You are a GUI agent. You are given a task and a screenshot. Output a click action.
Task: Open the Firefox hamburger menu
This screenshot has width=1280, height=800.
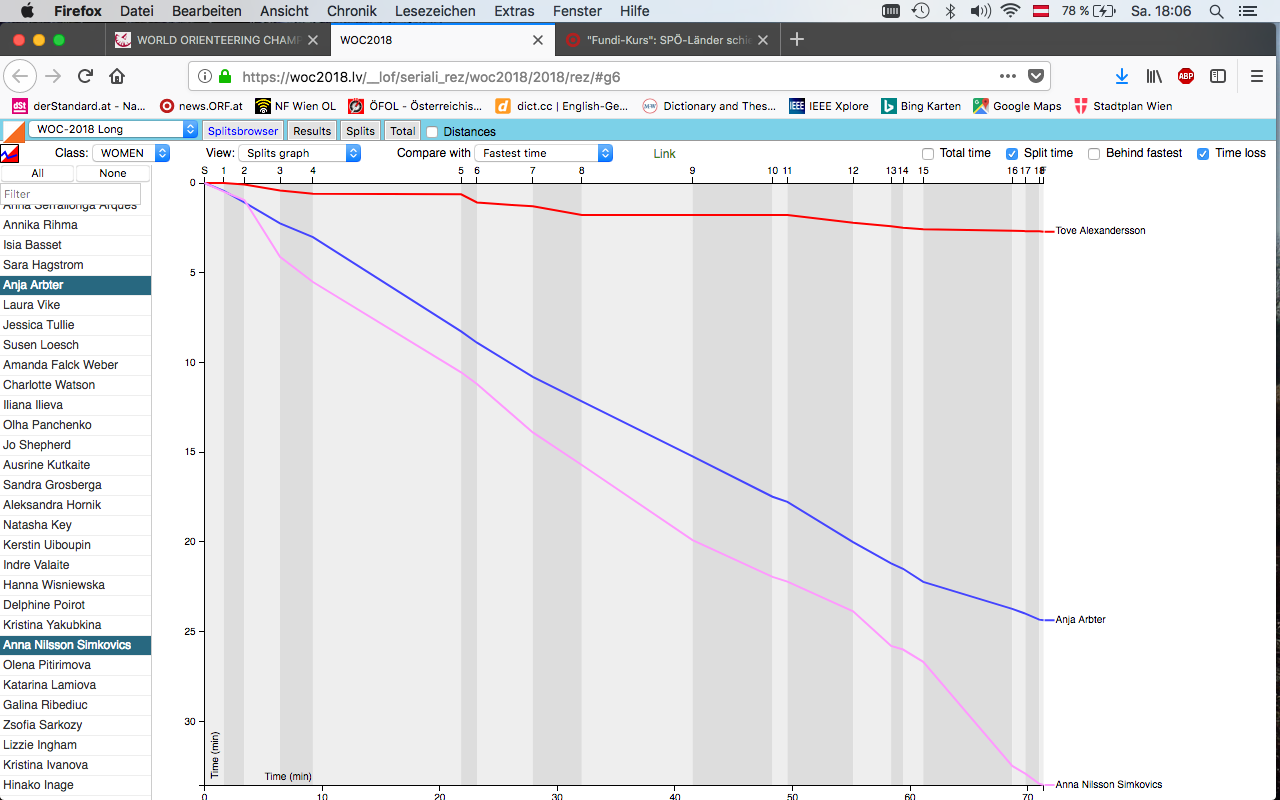[x=1257, y=76]
